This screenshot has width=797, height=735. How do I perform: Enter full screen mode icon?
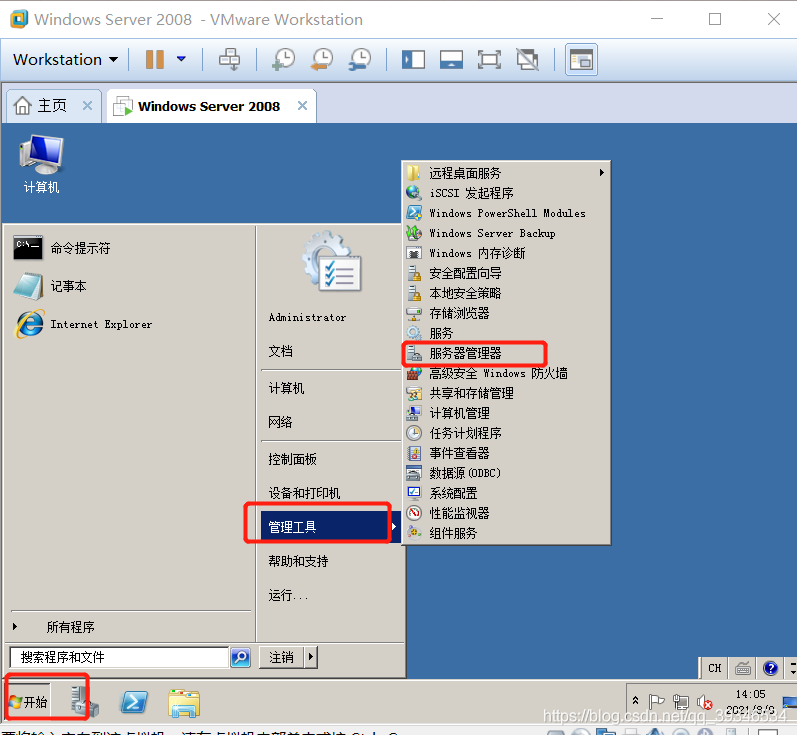(x=489, y=59)
